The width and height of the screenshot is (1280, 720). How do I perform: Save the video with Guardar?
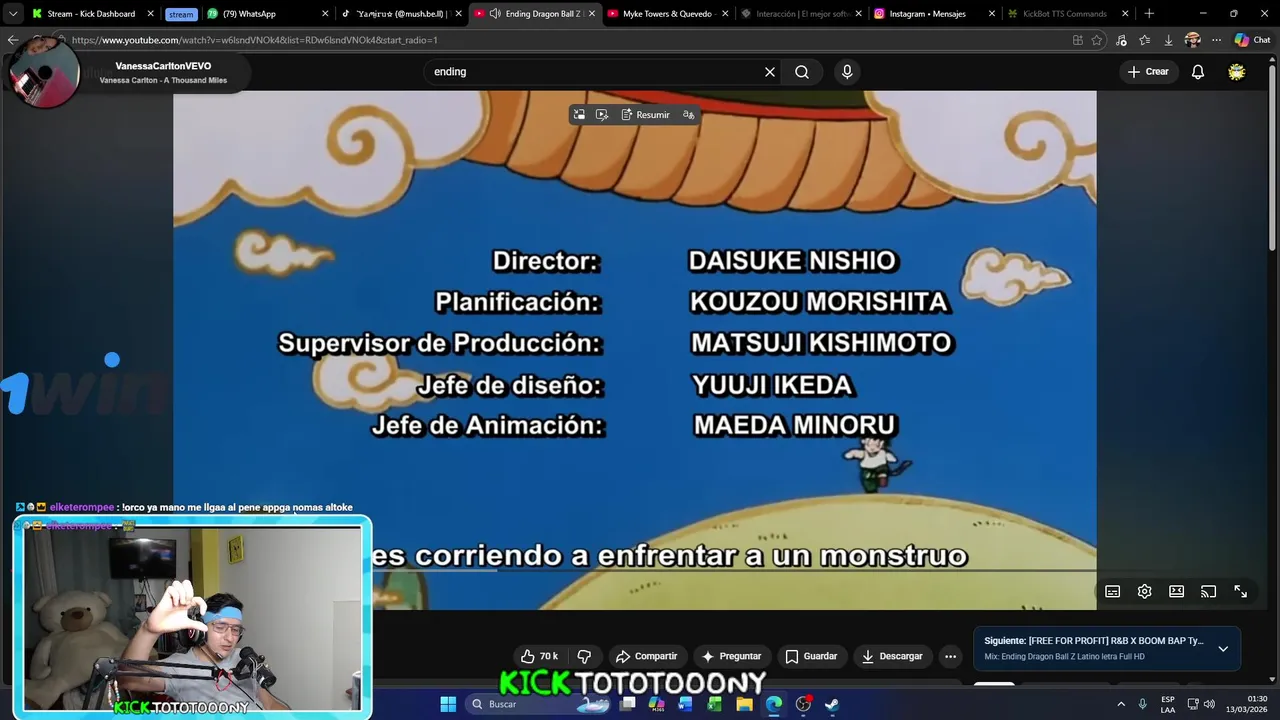(811, 656)
